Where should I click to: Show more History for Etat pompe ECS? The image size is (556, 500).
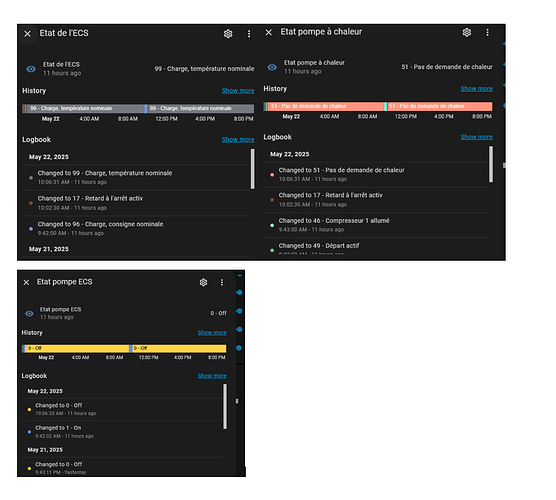pos(212,333)
